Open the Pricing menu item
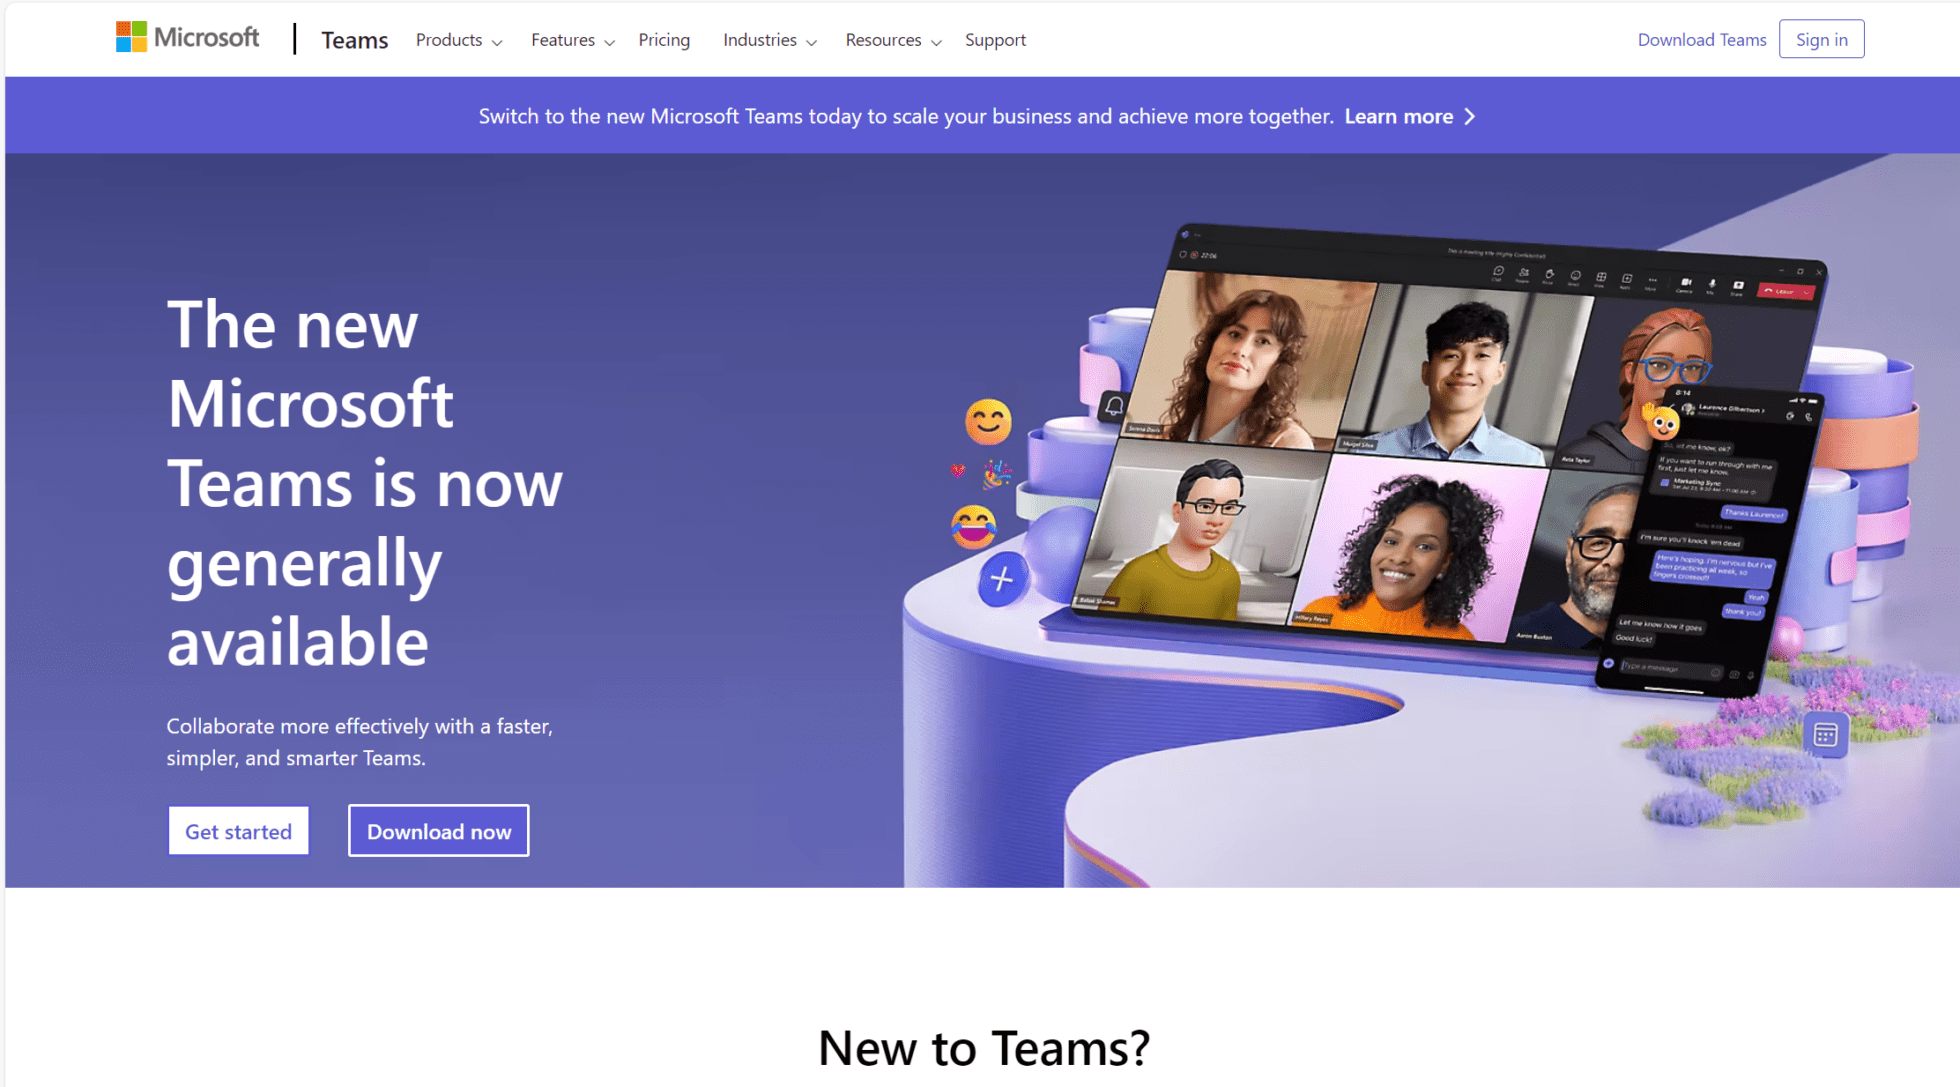This screenshot has height=1087, width=1960. coord(665,39)
